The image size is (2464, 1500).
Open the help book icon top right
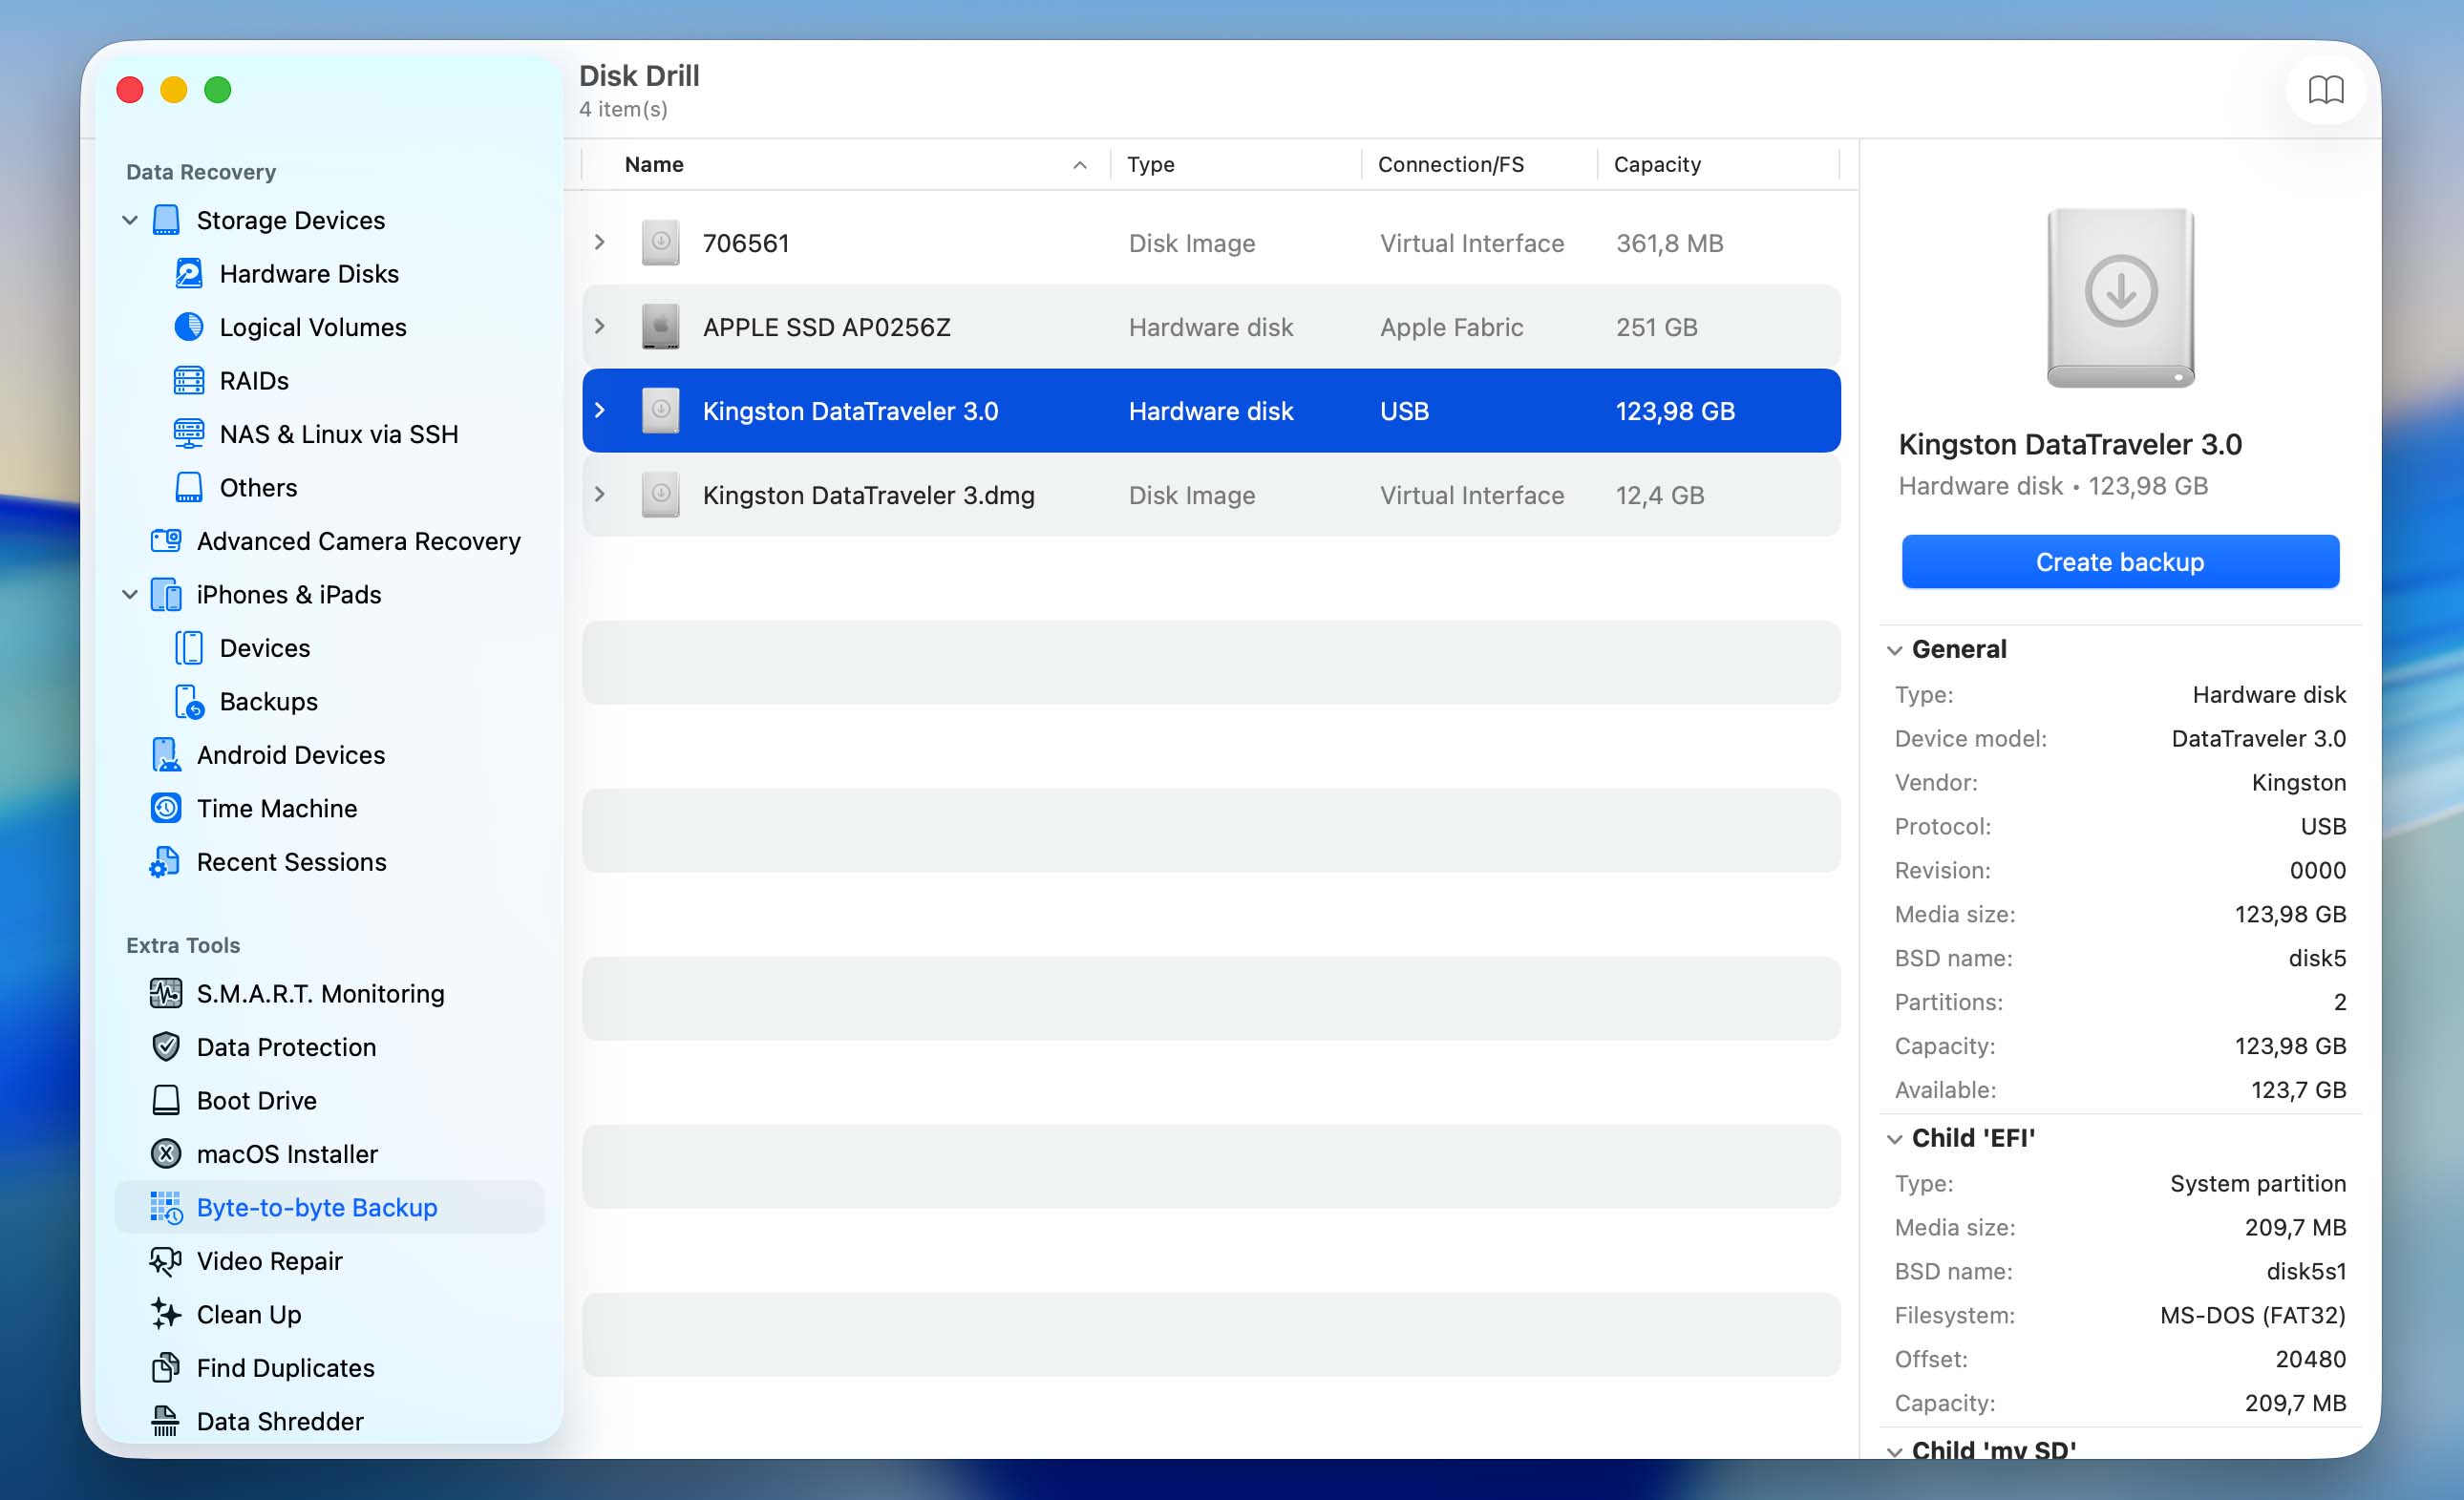tap(2325, 91)
